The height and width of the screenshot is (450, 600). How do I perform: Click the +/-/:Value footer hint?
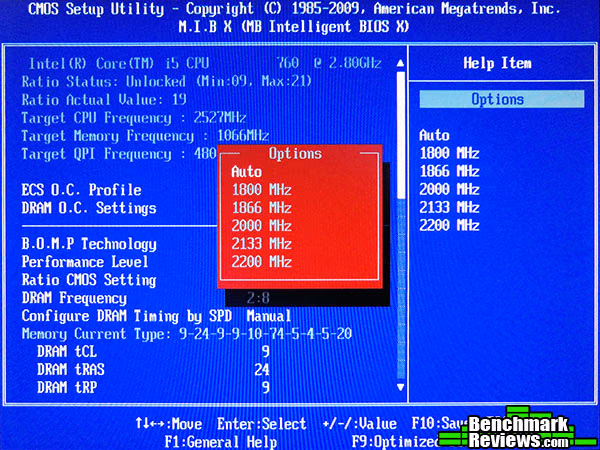359,424
